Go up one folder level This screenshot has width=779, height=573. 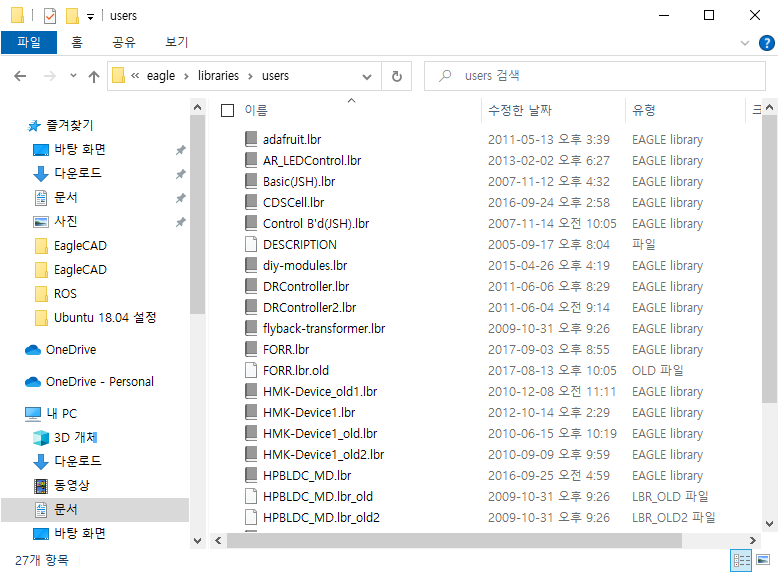94,76
